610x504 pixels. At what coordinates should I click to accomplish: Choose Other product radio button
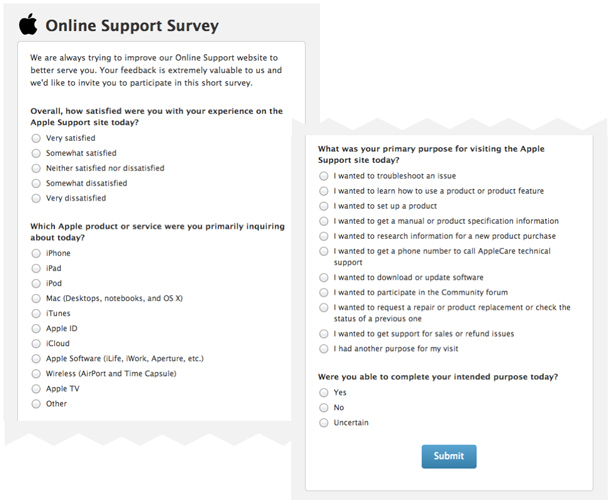coord(36,404)
